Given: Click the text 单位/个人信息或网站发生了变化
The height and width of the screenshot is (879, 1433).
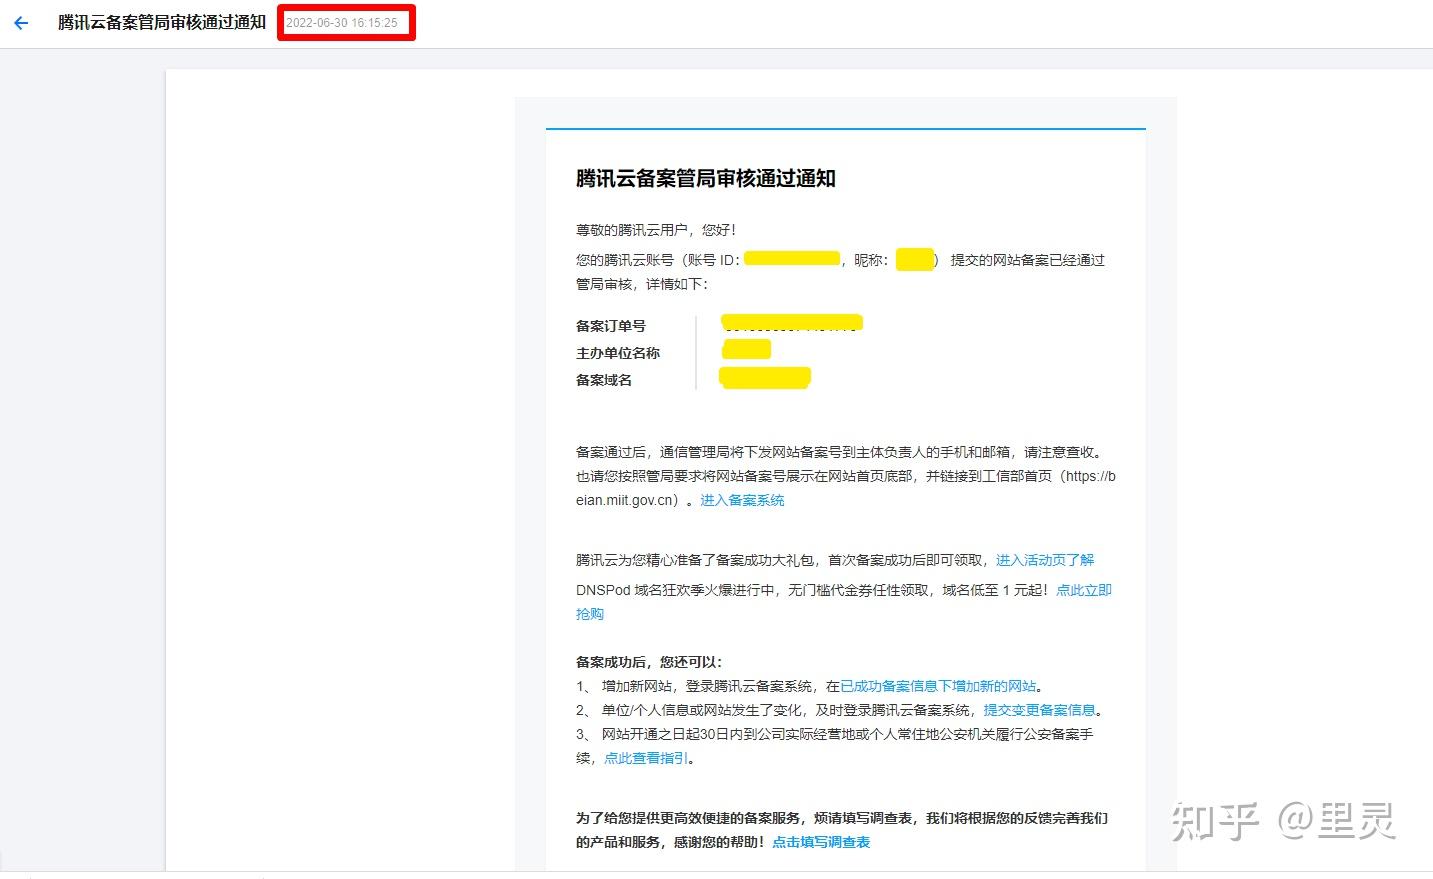Looking at the screenshot, I should click(702, 710).
